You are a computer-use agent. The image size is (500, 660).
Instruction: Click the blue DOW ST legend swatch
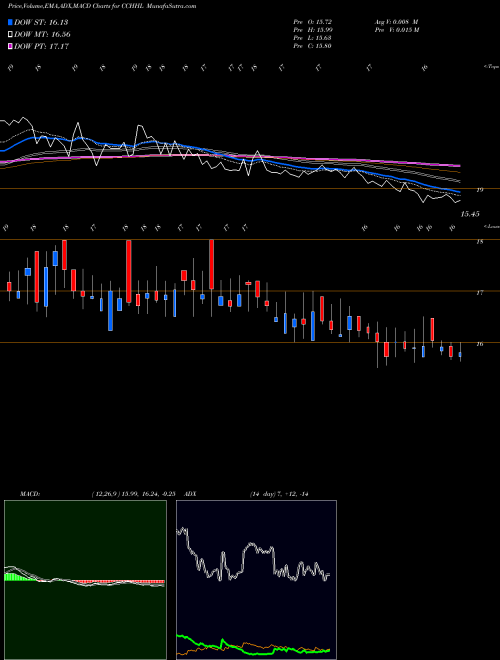10,22
